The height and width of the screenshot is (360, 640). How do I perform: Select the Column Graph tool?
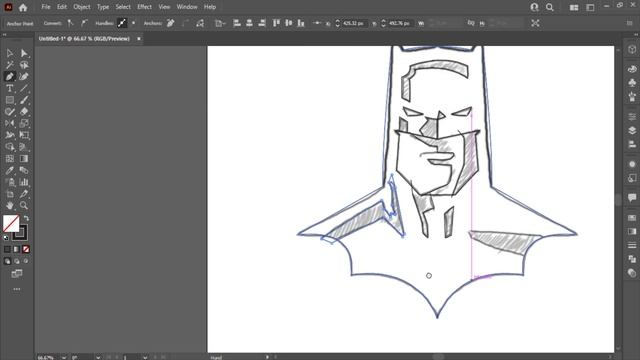[x=24, y=182]
